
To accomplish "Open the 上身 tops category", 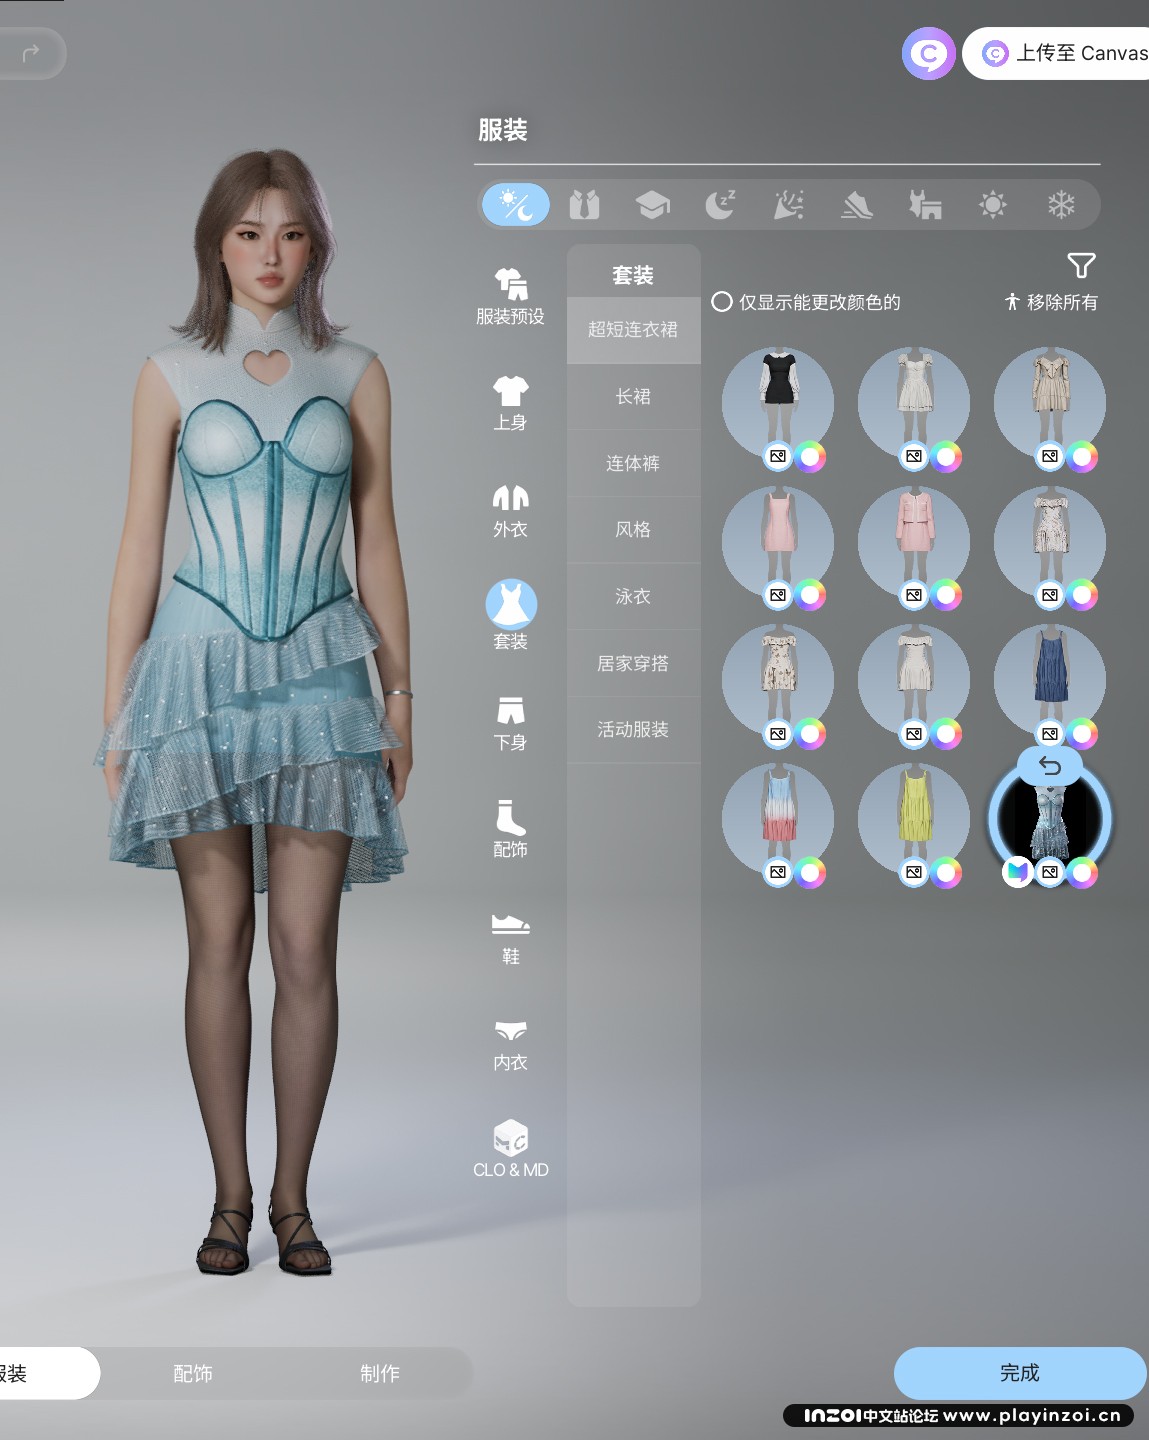I will (x=510, y=402).
